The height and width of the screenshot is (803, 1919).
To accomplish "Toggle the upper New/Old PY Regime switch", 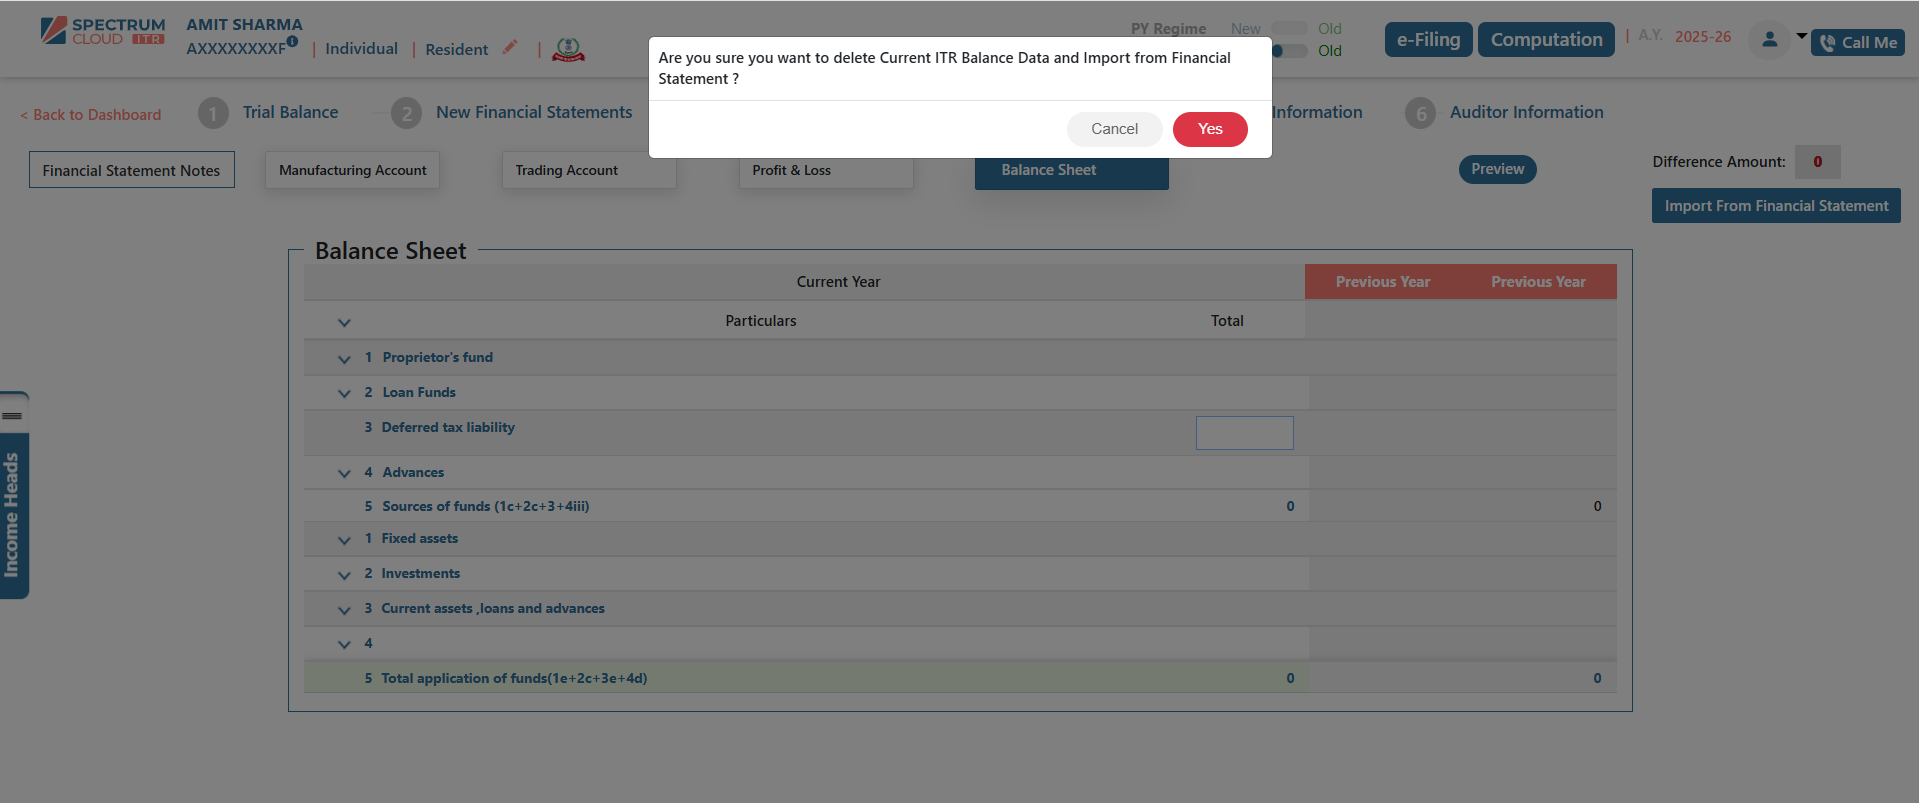I will [1289, 29].
